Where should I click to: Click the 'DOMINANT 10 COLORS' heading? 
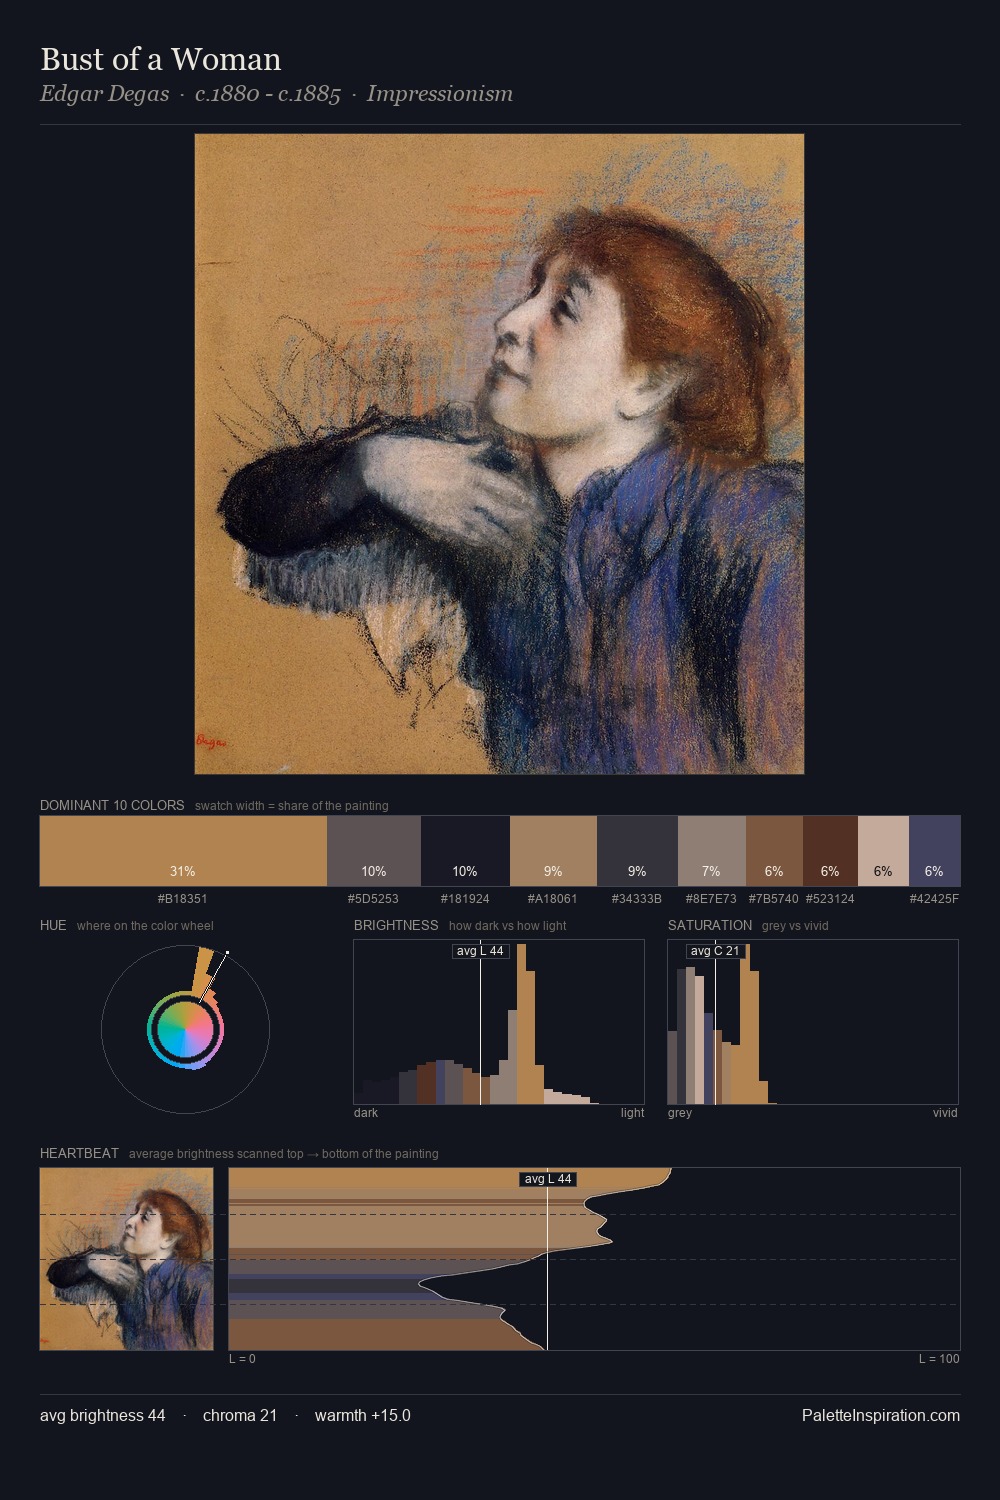[x=112, y=805]
